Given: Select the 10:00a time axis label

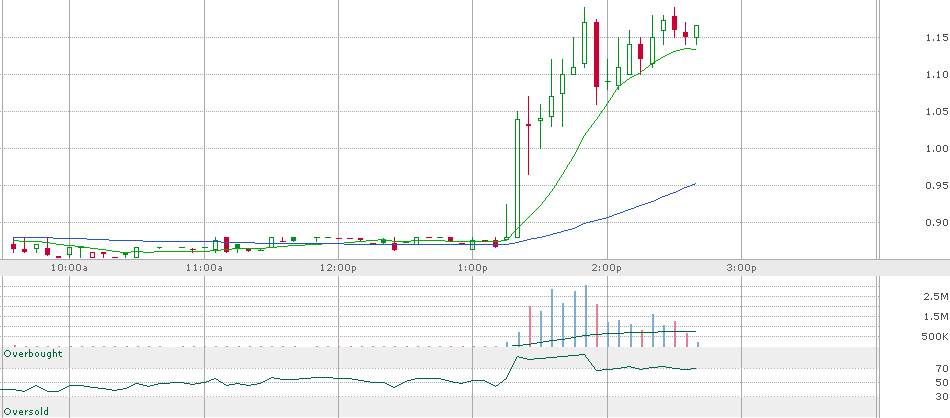Looking at the screenshot, I should (70, 267).
